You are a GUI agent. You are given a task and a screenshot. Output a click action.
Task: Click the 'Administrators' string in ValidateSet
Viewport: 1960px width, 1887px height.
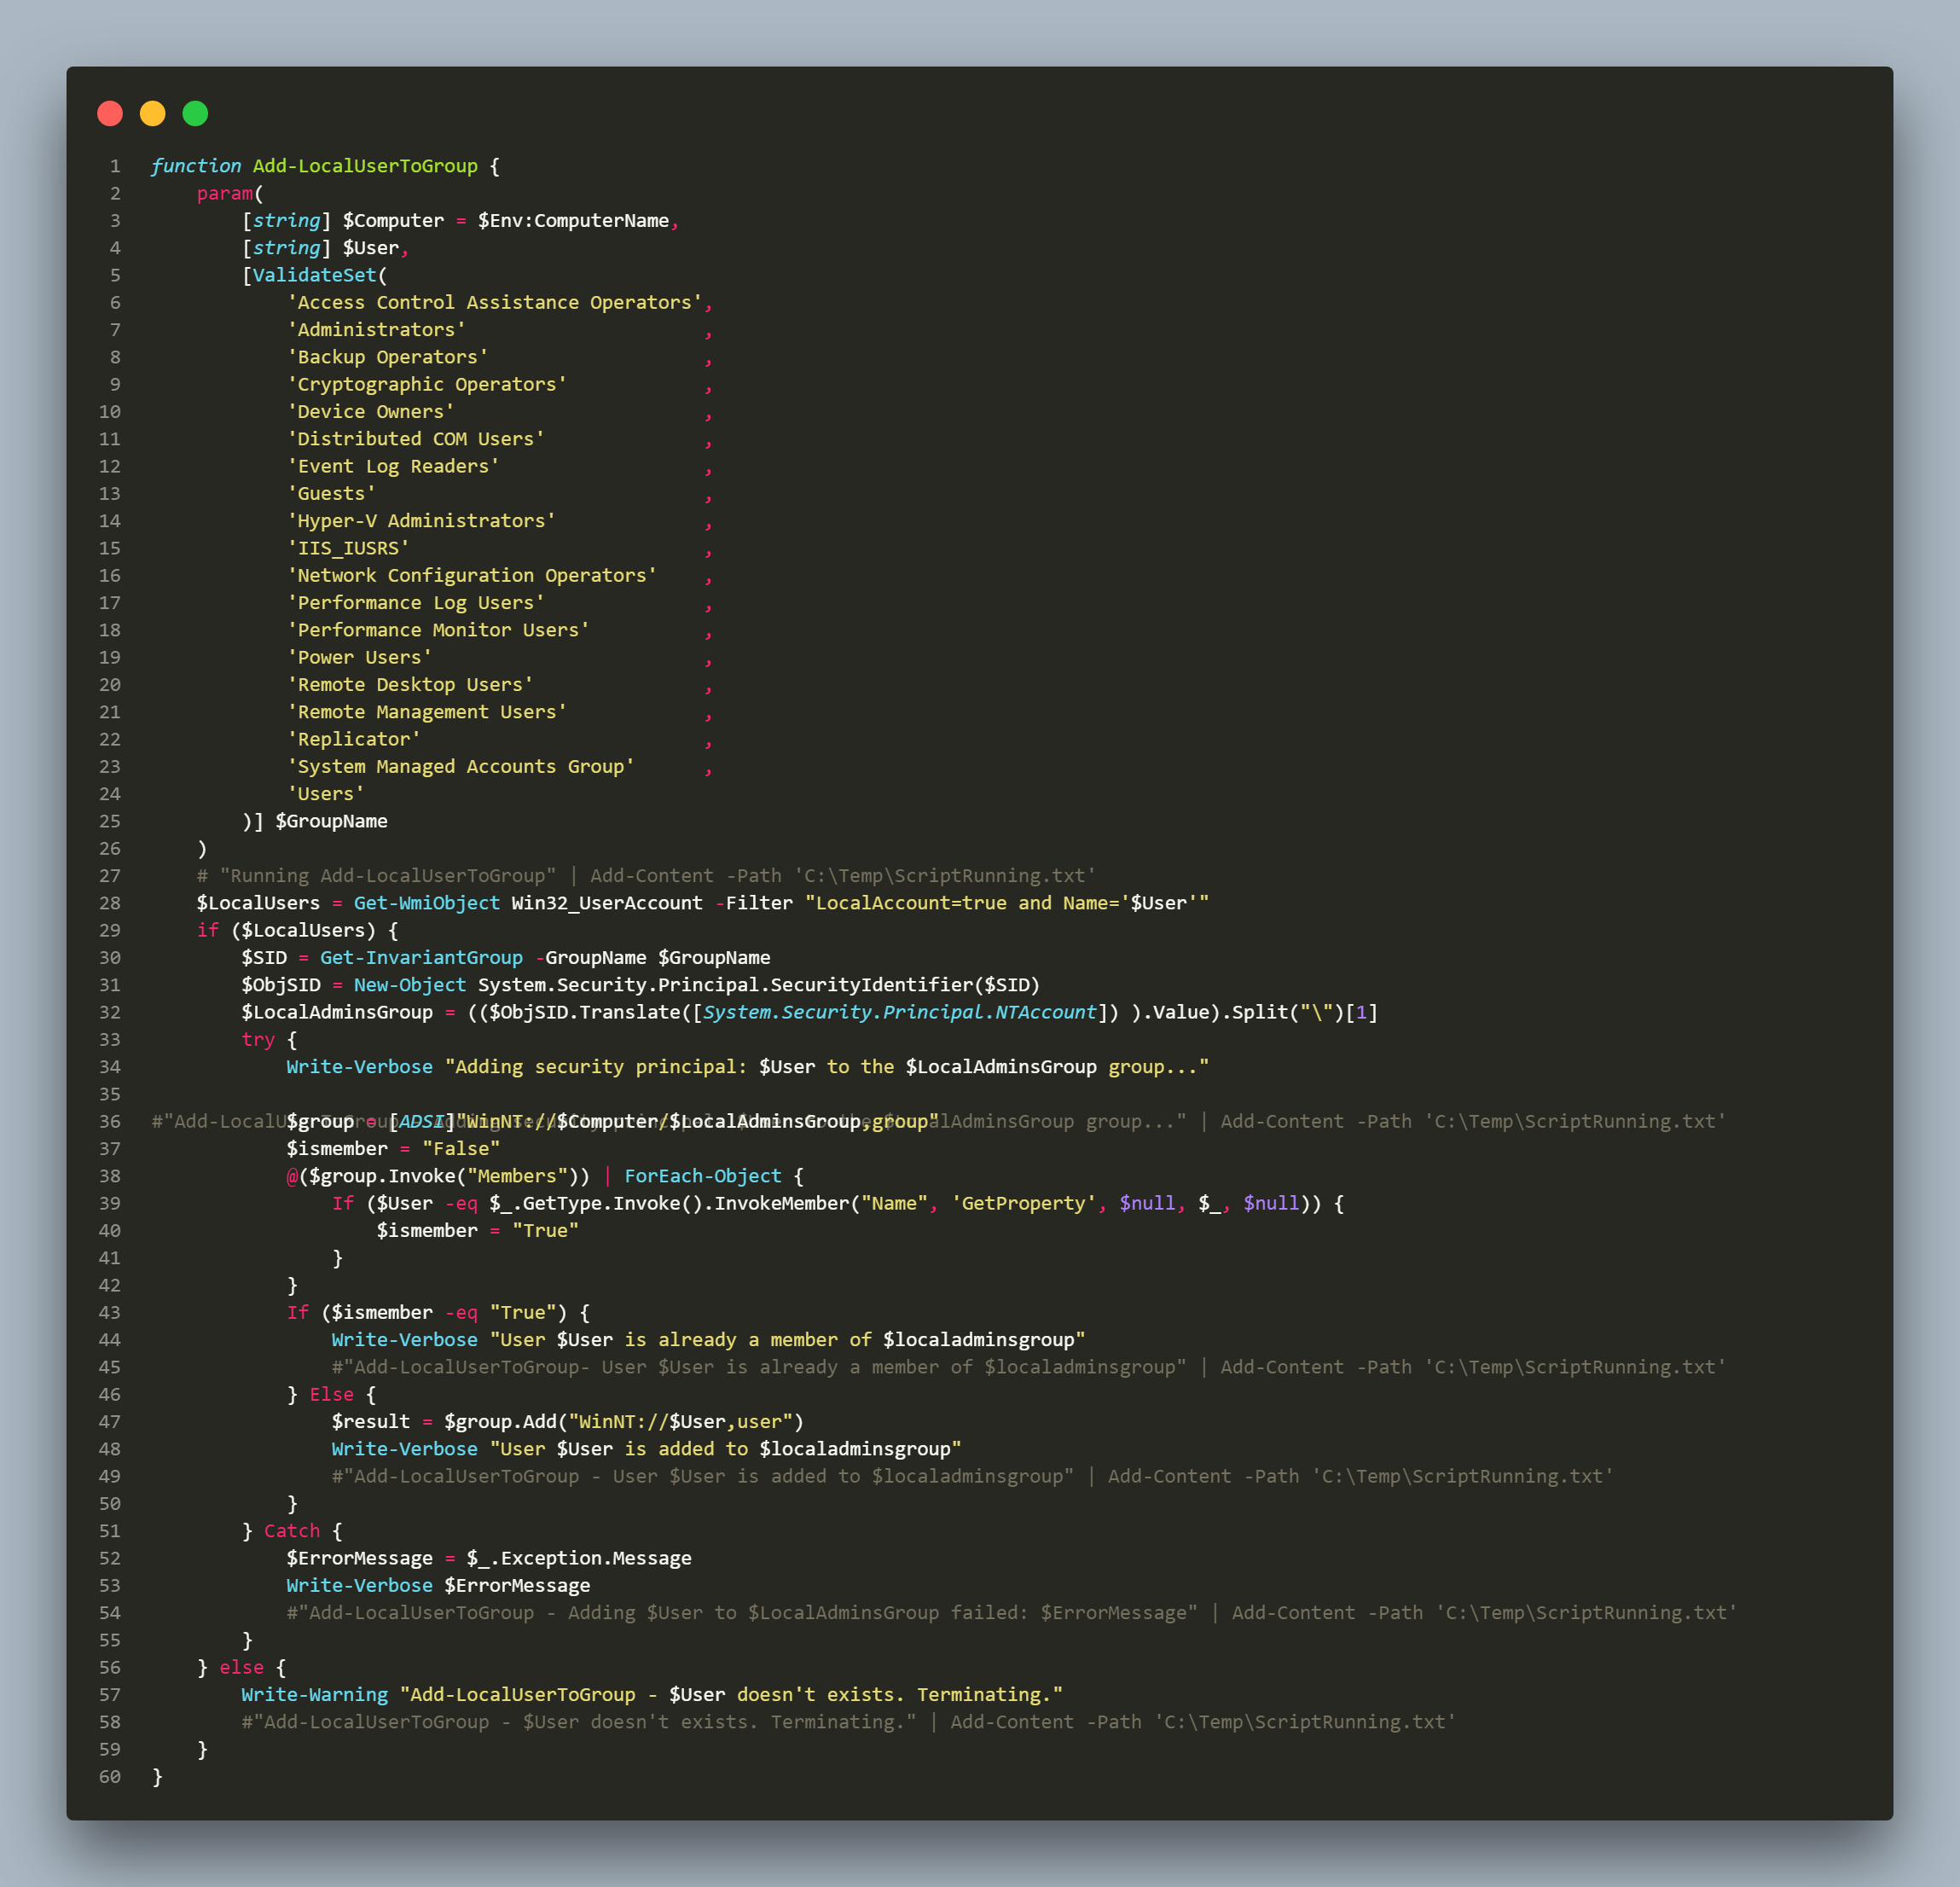click(376, 330)
